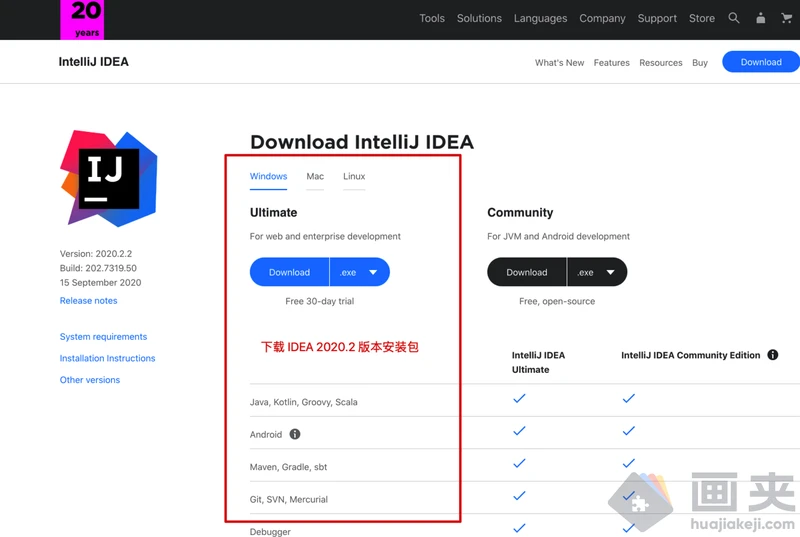
Task: Click the Android row label
Action: coord(266,434)
